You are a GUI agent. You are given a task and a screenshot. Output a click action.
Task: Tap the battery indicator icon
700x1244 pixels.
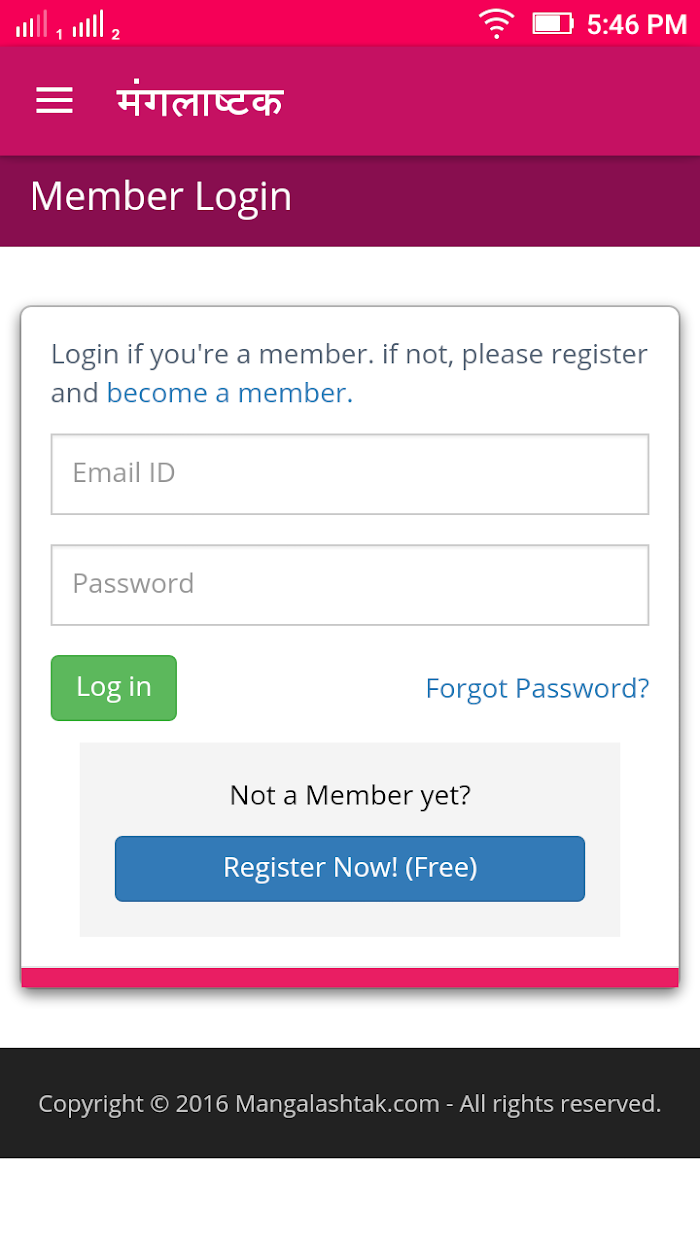click(x=552, y=23)
